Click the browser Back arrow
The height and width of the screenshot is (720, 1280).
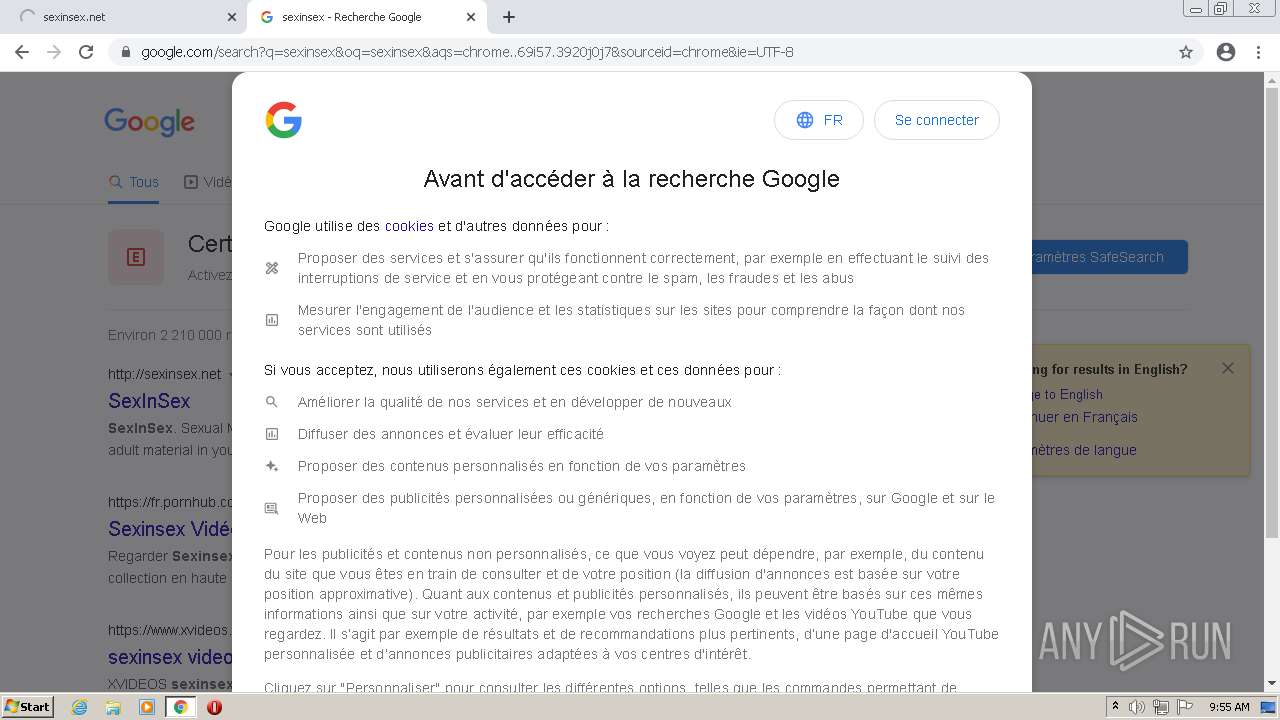tap(22, 52)
